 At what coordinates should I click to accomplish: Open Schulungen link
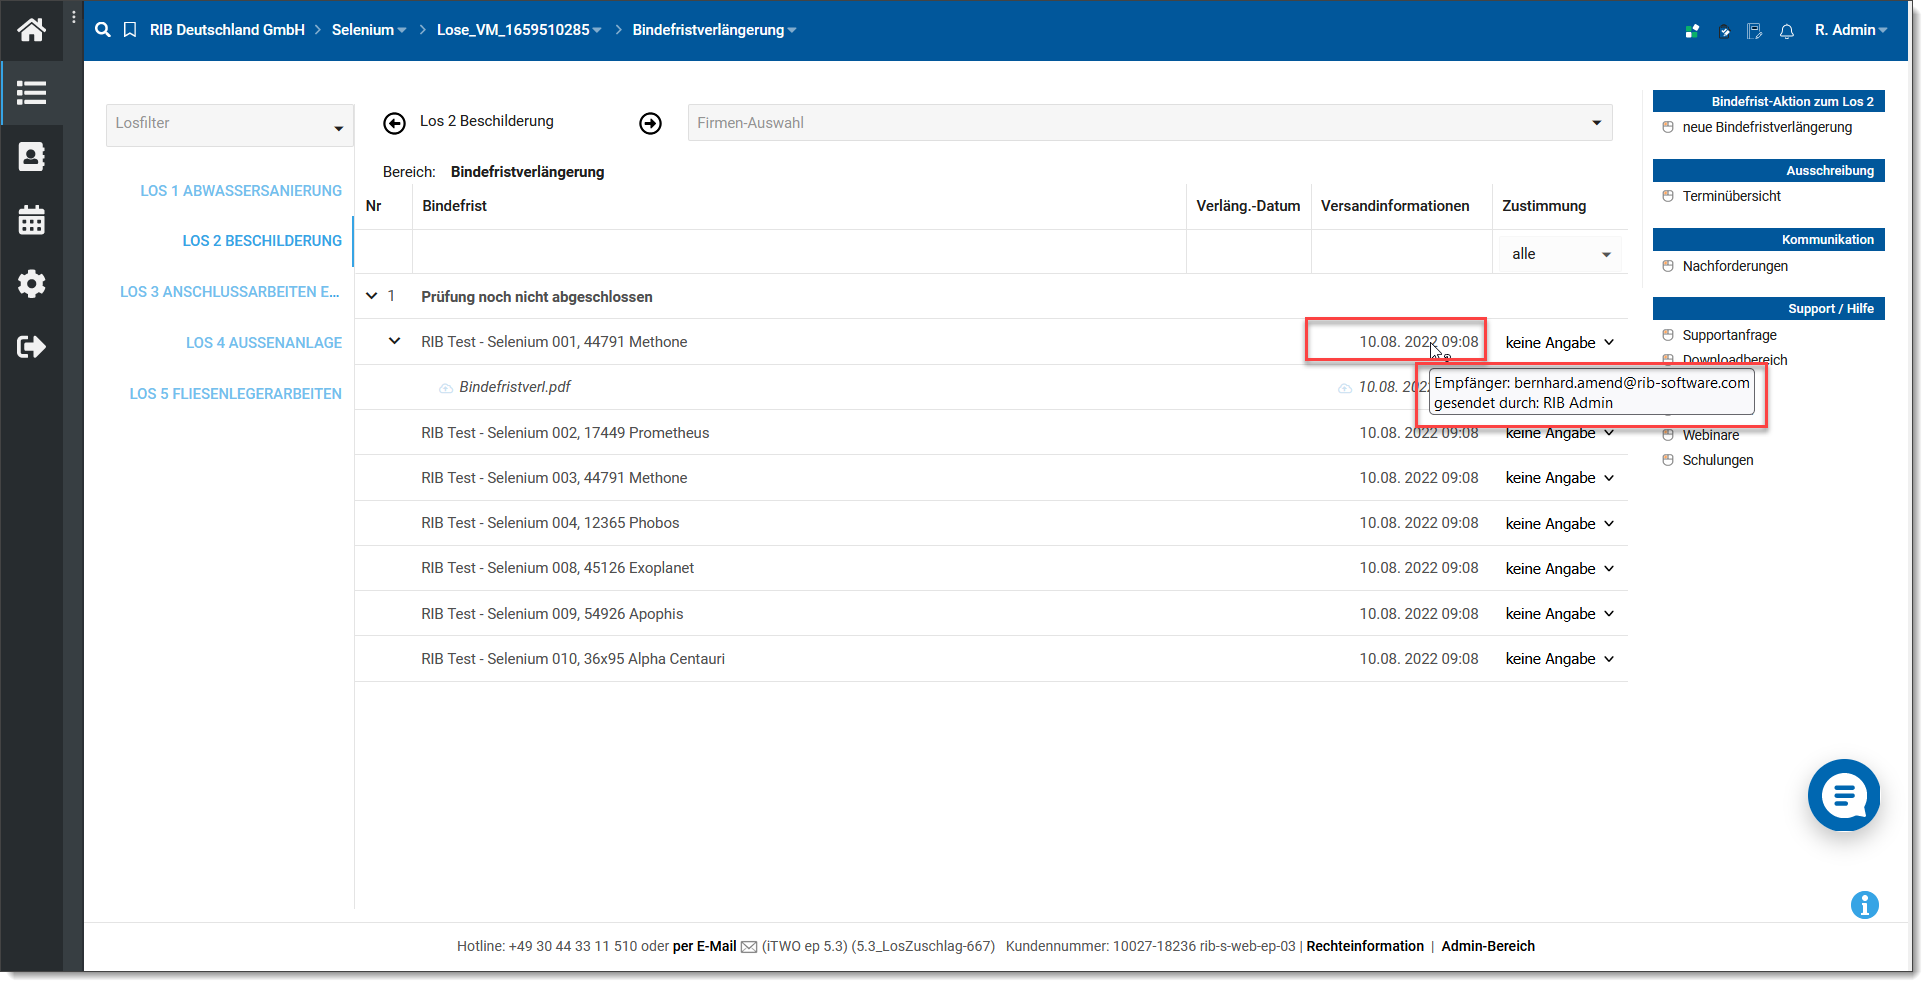coord(1717,460)
